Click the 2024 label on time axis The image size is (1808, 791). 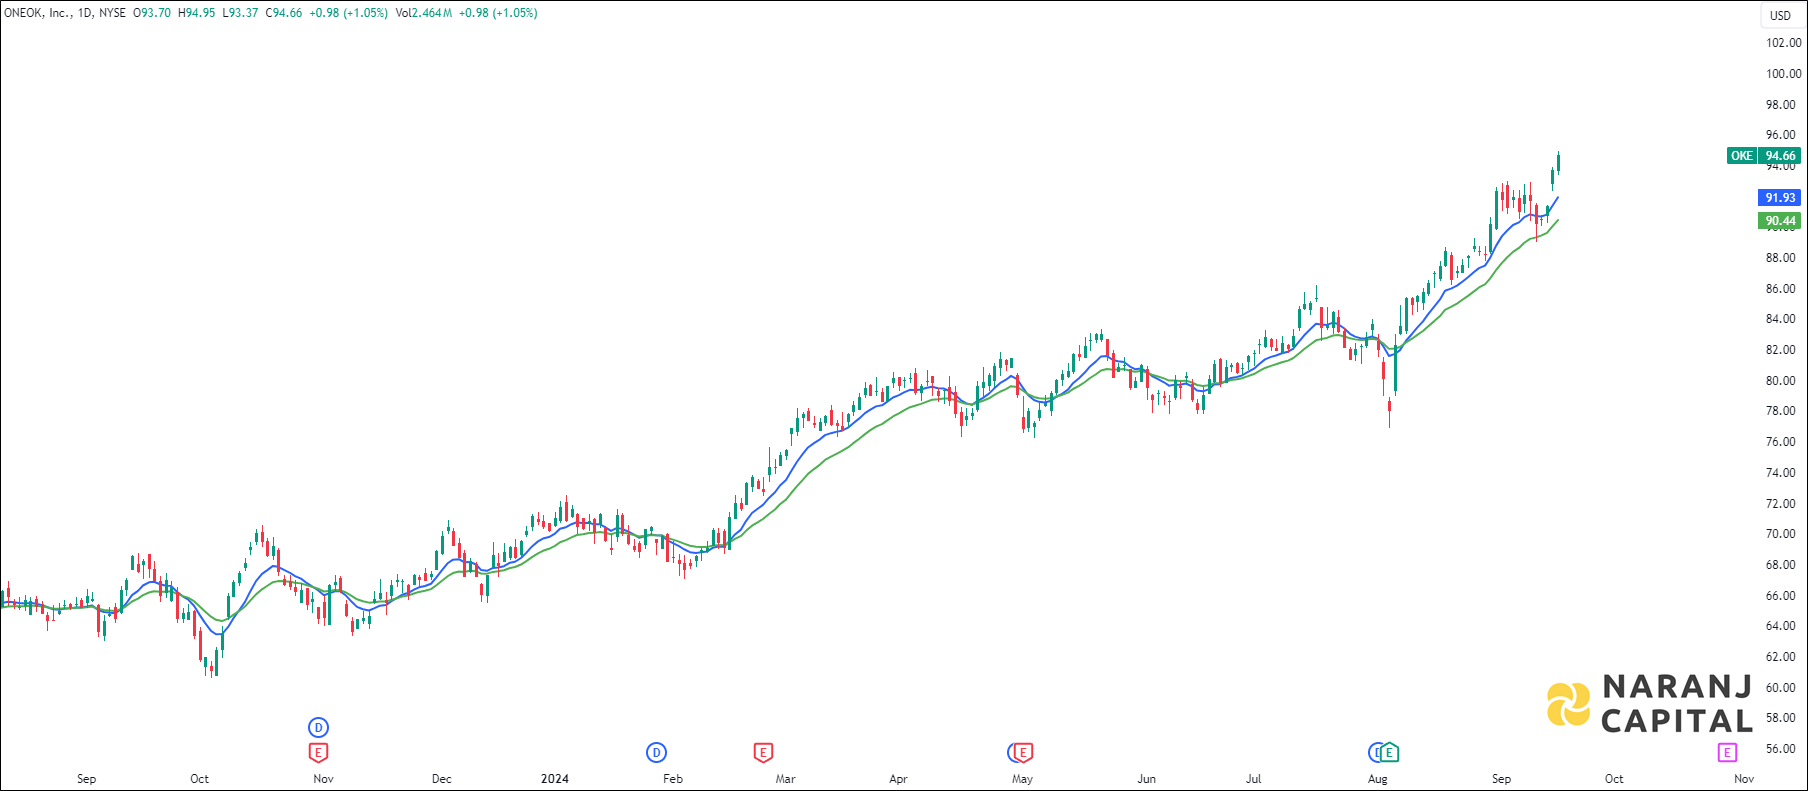click(554, 779)
